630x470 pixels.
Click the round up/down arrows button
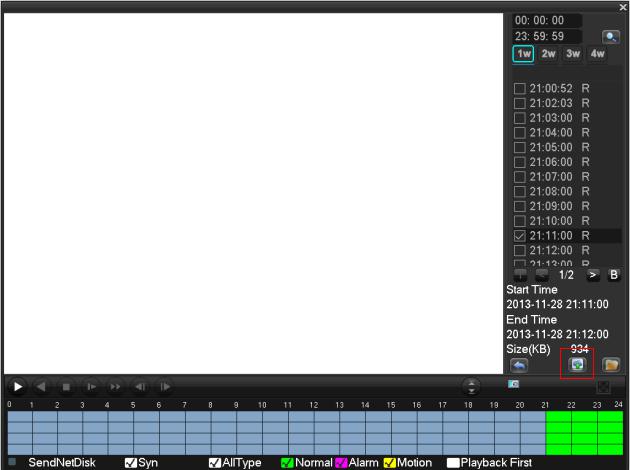click(471, 386)
